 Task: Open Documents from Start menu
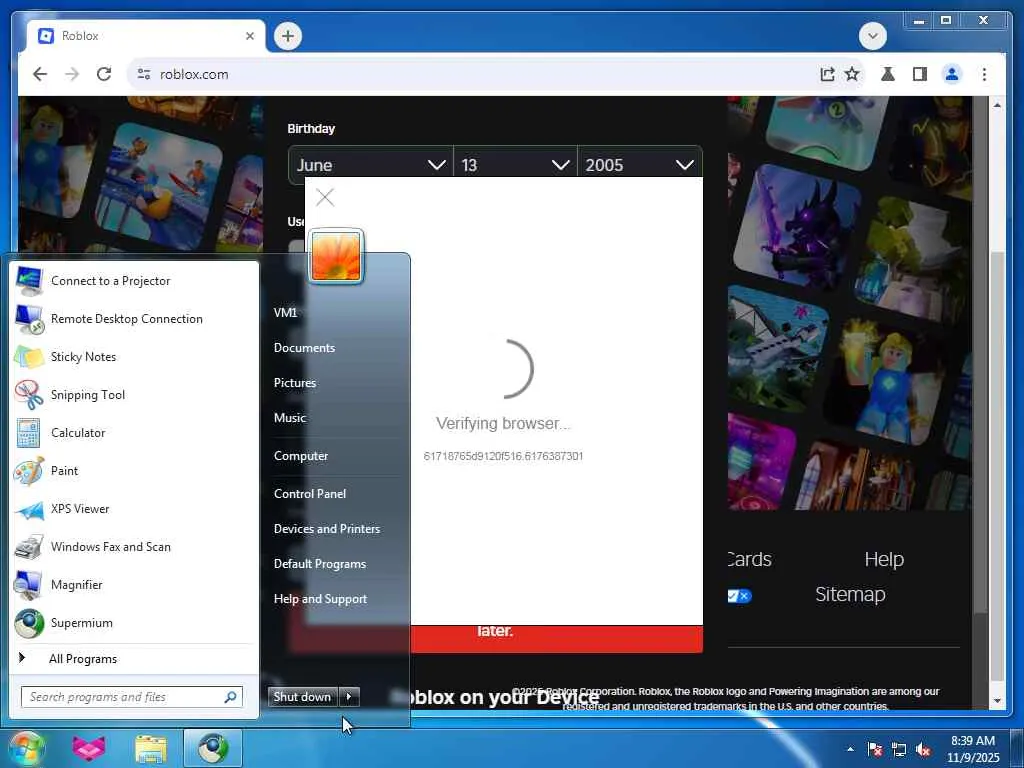tap(304, 347)
